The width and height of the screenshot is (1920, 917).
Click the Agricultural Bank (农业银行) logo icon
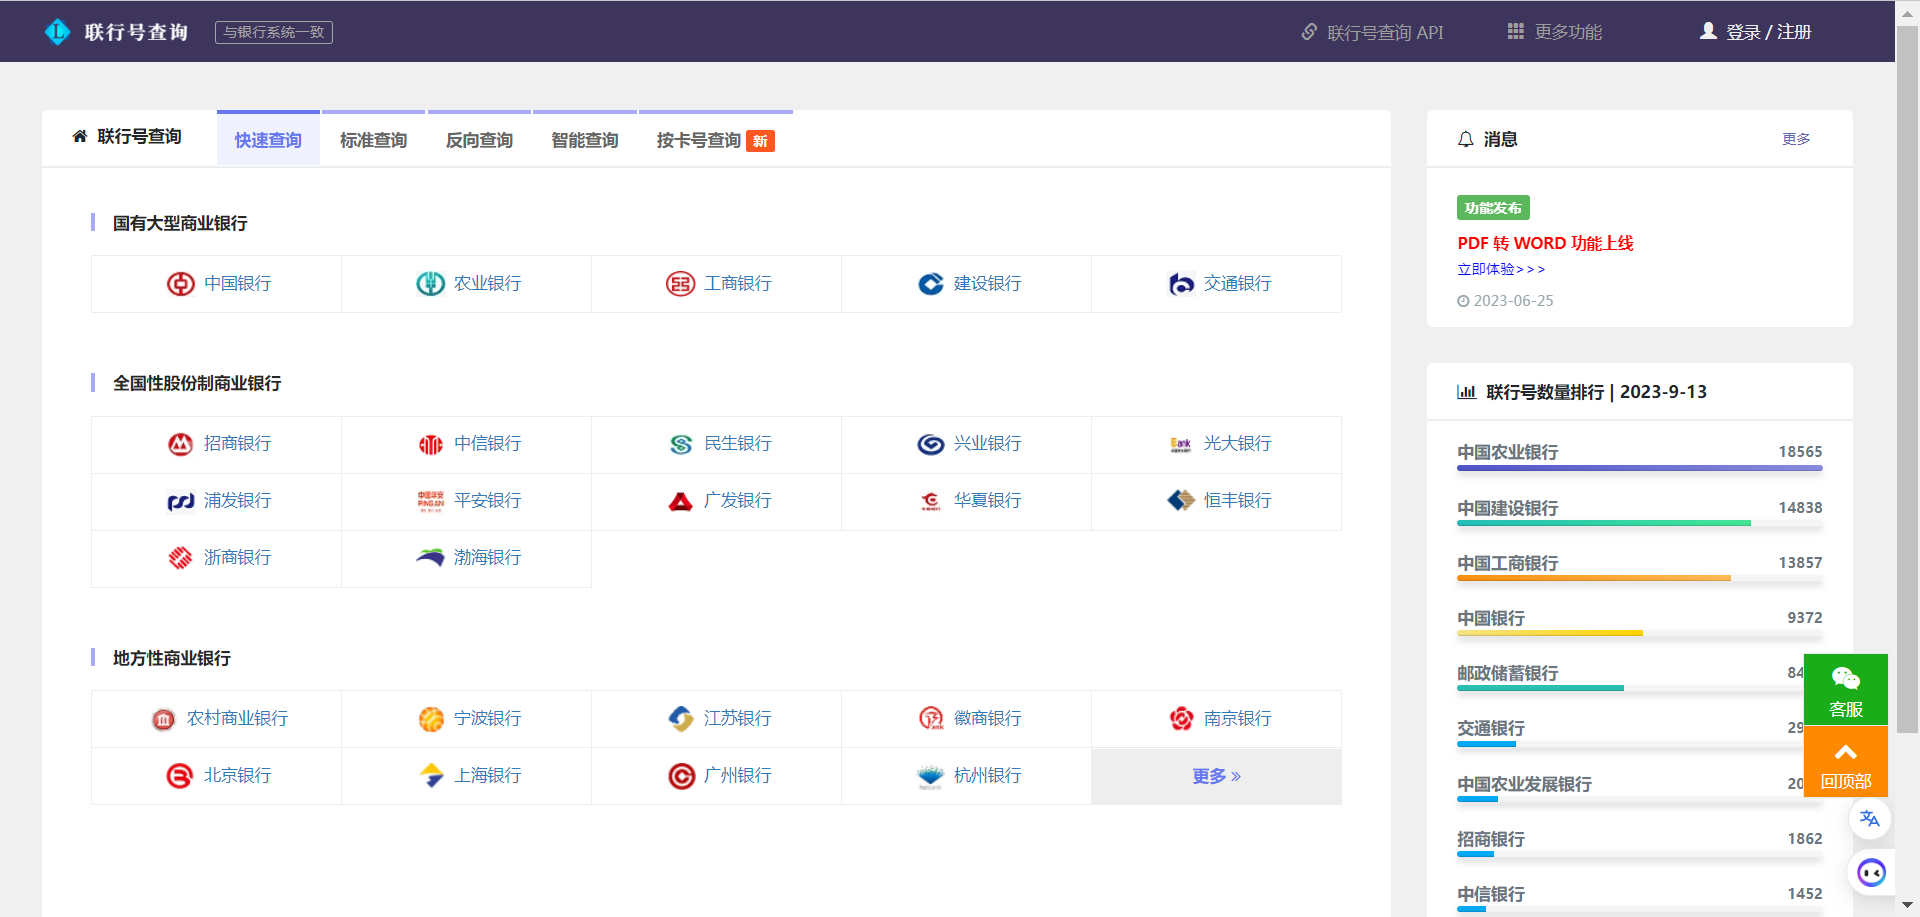tap(430, 284)
